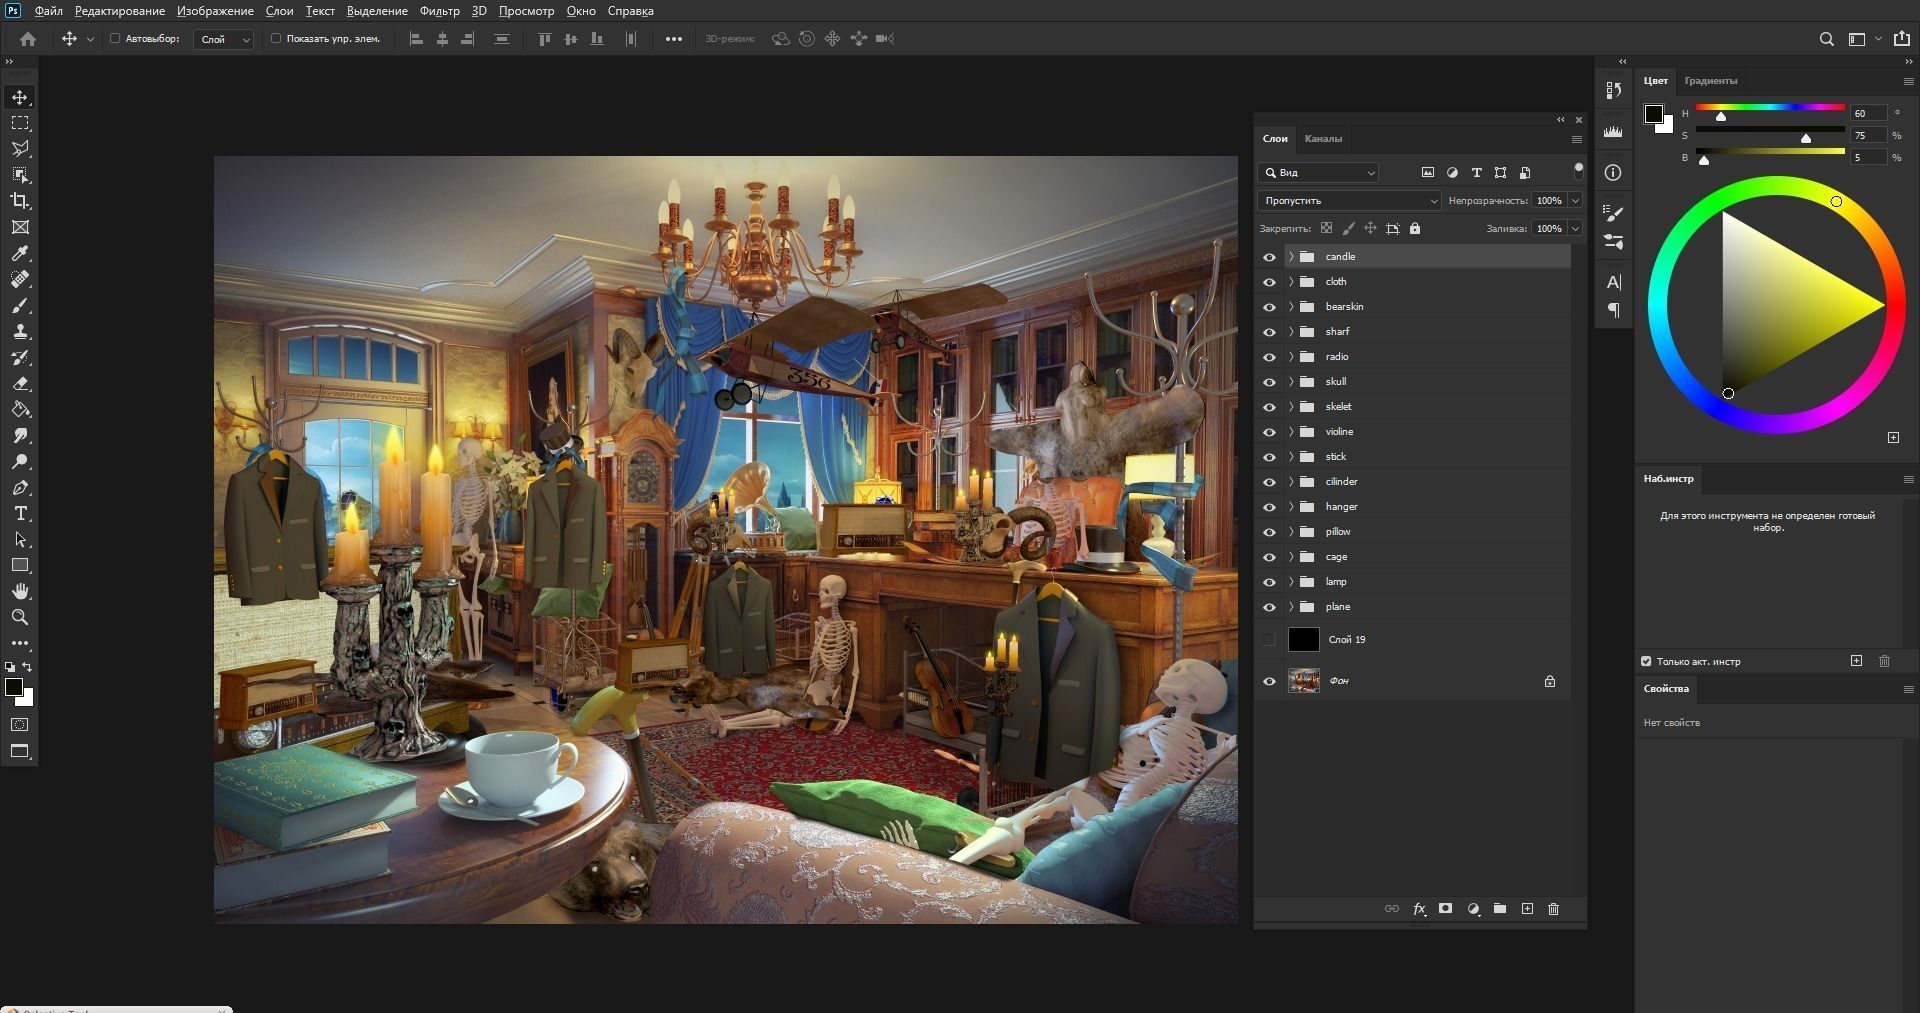The image size is (1920, 1013).
Task: Expand the skull layer group
Action: click(1291, 382)
